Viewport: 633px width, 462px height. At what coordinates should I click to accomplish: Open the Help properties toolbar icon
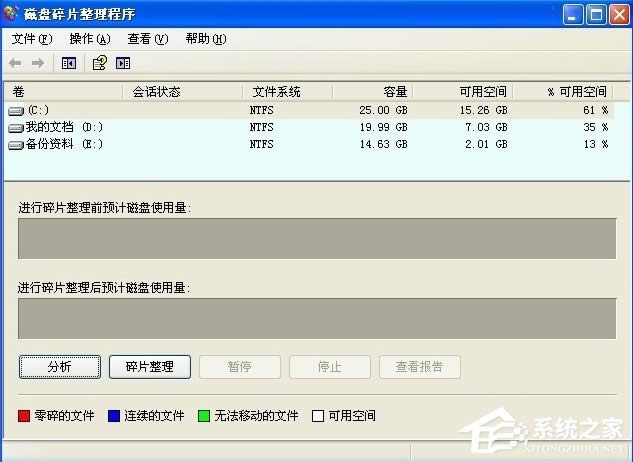coord(99,63)
